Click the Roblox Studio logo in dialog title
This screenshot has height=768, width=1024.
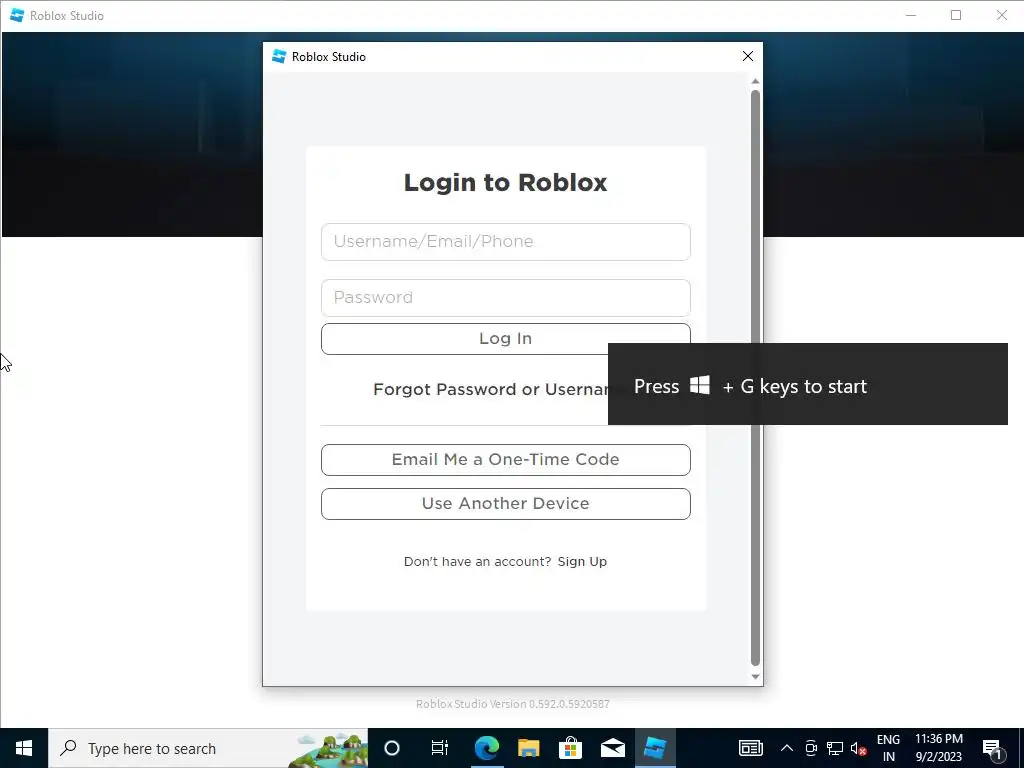coord(279,57)
